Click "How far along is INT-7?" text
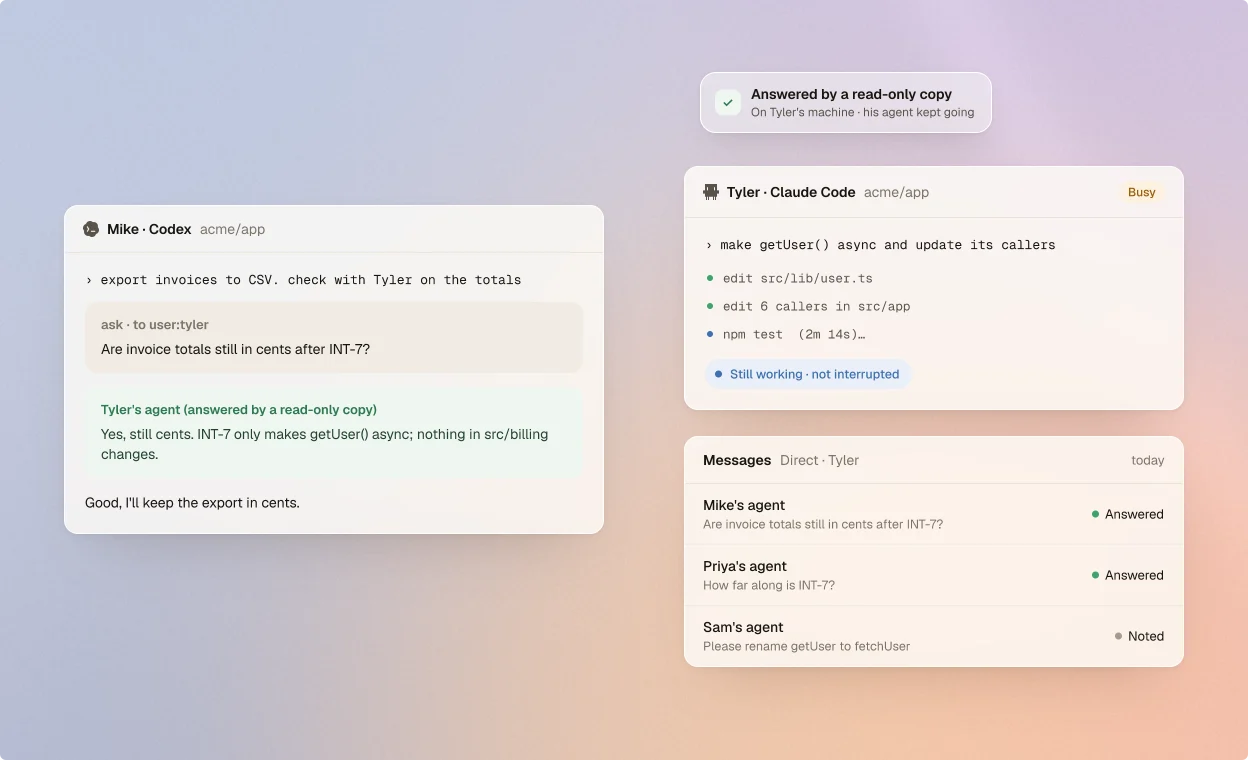The height and width of the screenshot is (760, 1248). coord(769,585)
